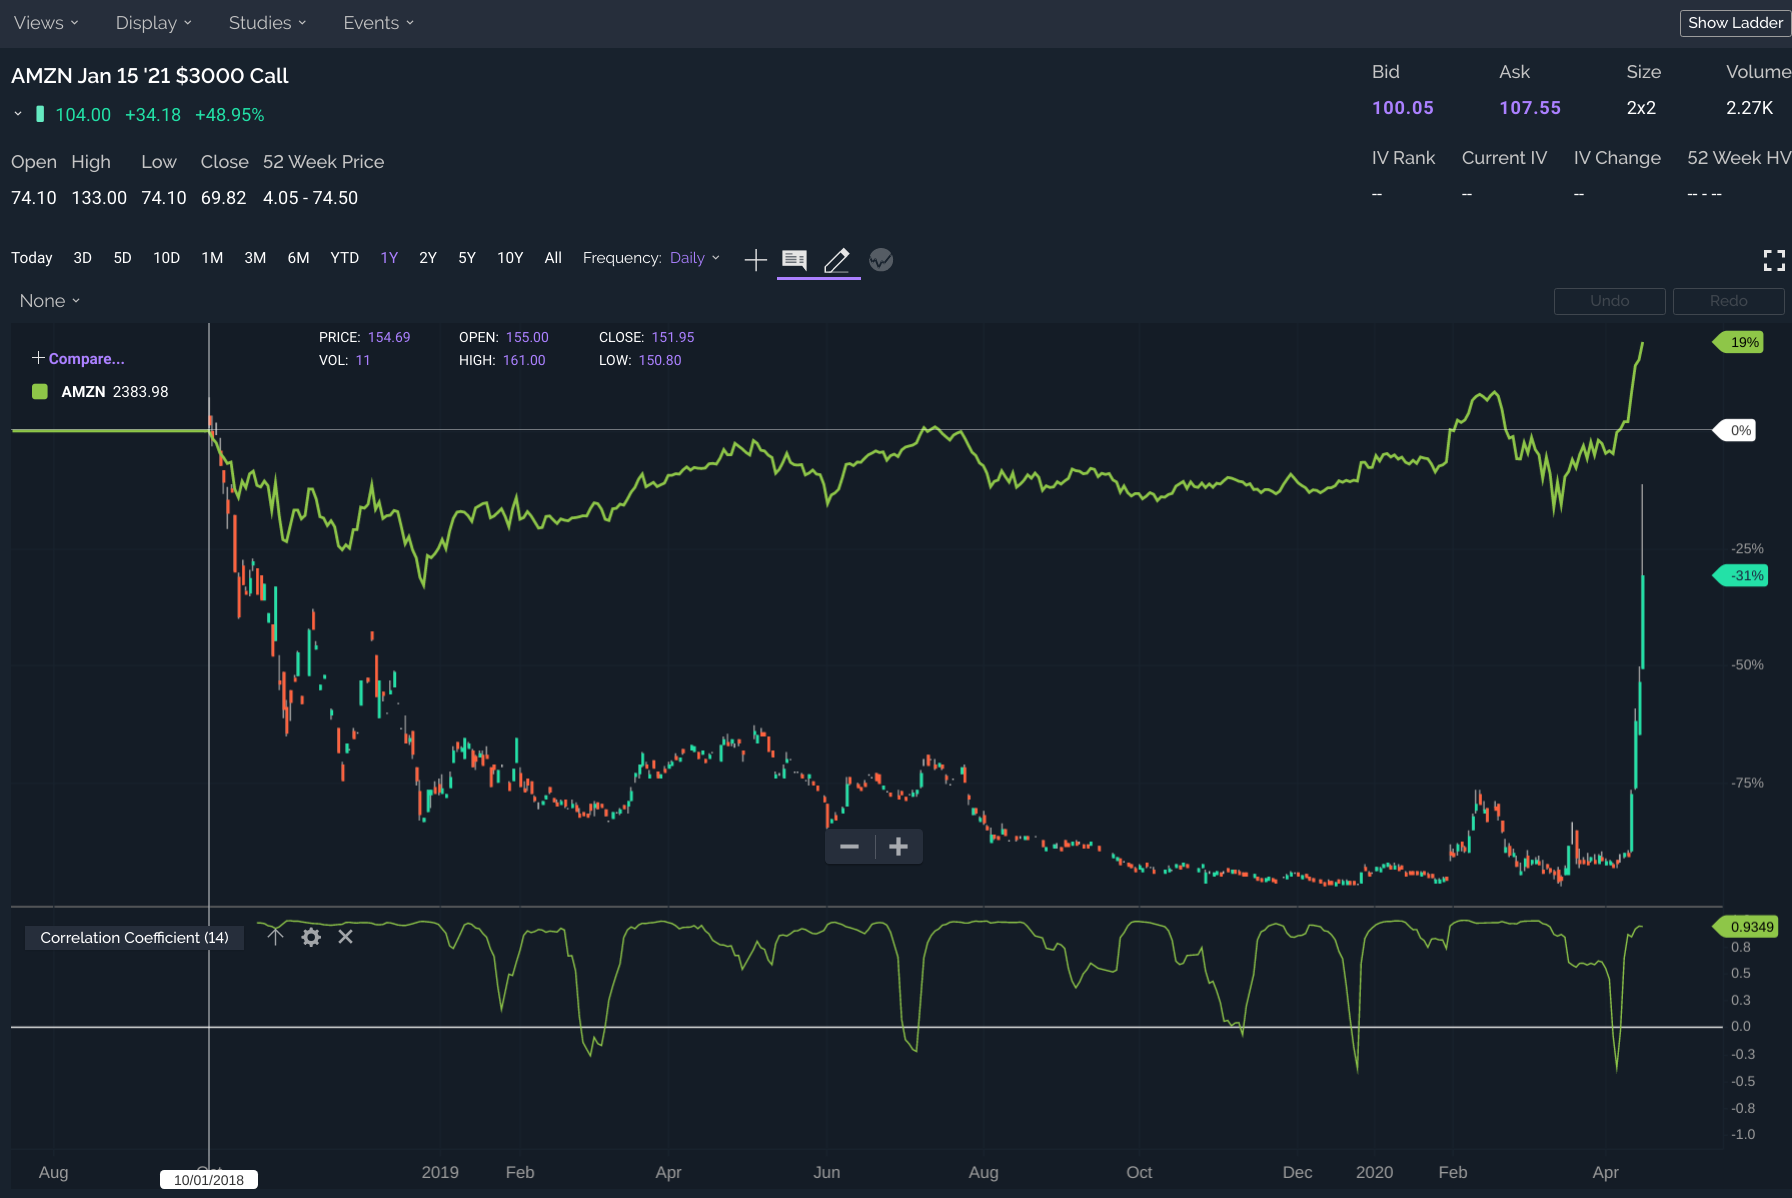Click the Correlation Coefficient (14) label
Viewport: 1792px width, 1198px height.
[134, 938]
